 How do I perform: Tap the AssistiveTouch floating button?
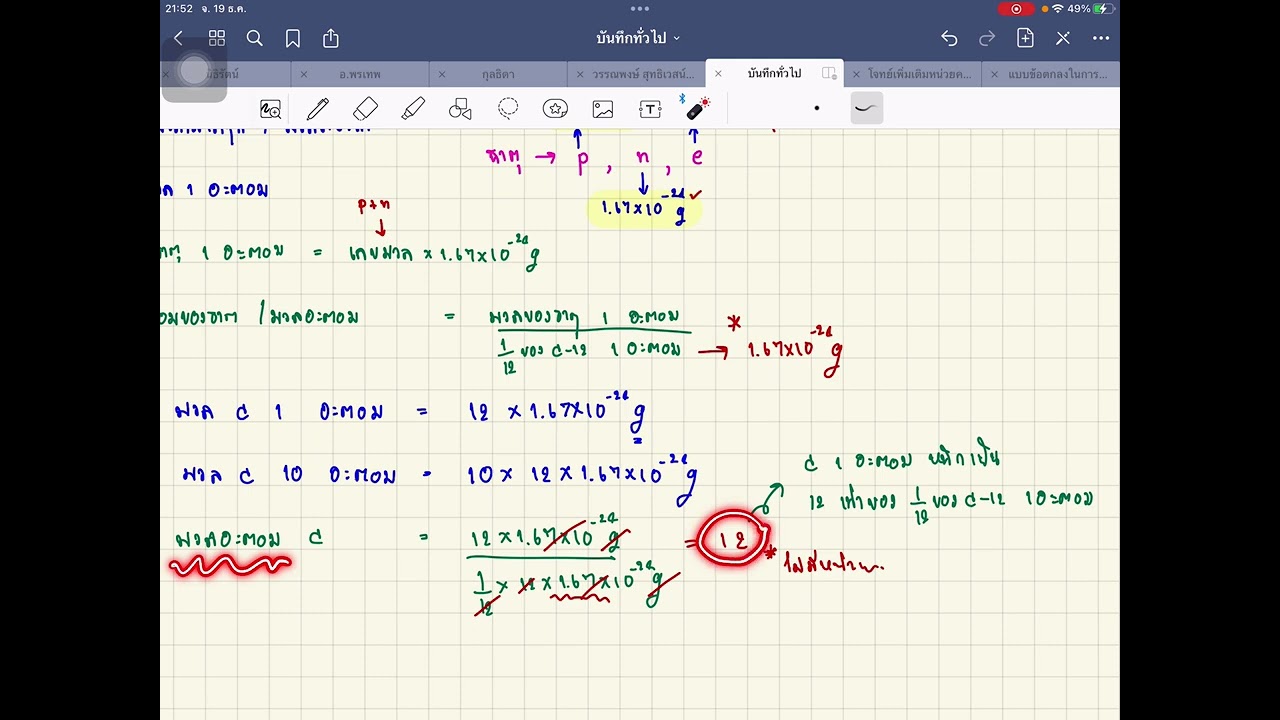tap(194, 71)
